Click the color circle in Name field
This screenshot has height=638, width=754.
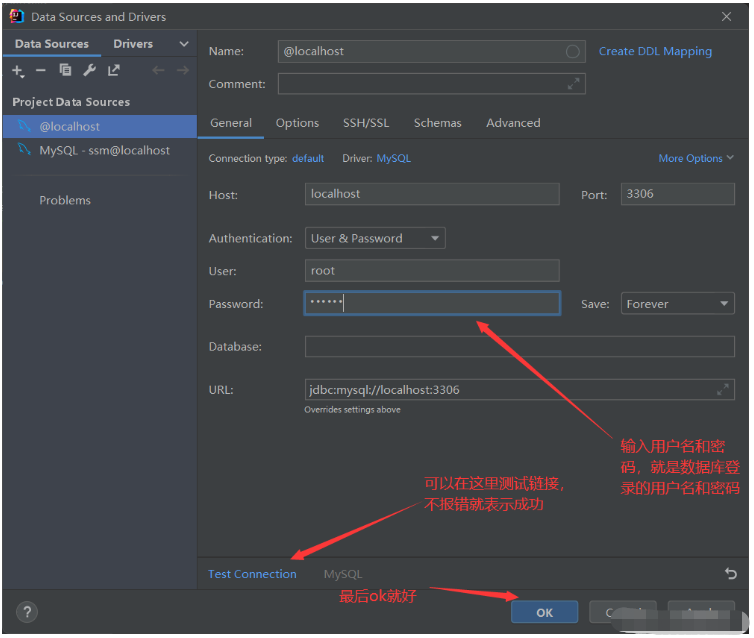tap(572, 51)
